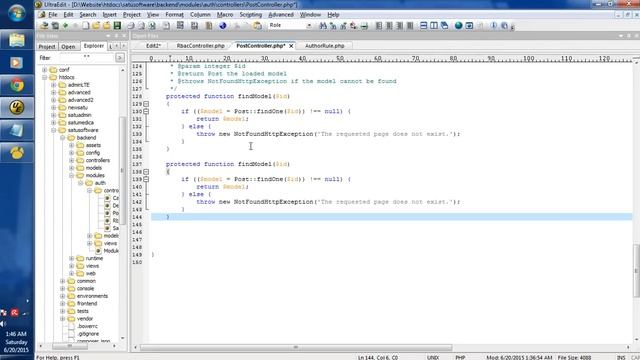
Task: Open Windows Media Player from the taskbar
Action: [x=17, y=63]
